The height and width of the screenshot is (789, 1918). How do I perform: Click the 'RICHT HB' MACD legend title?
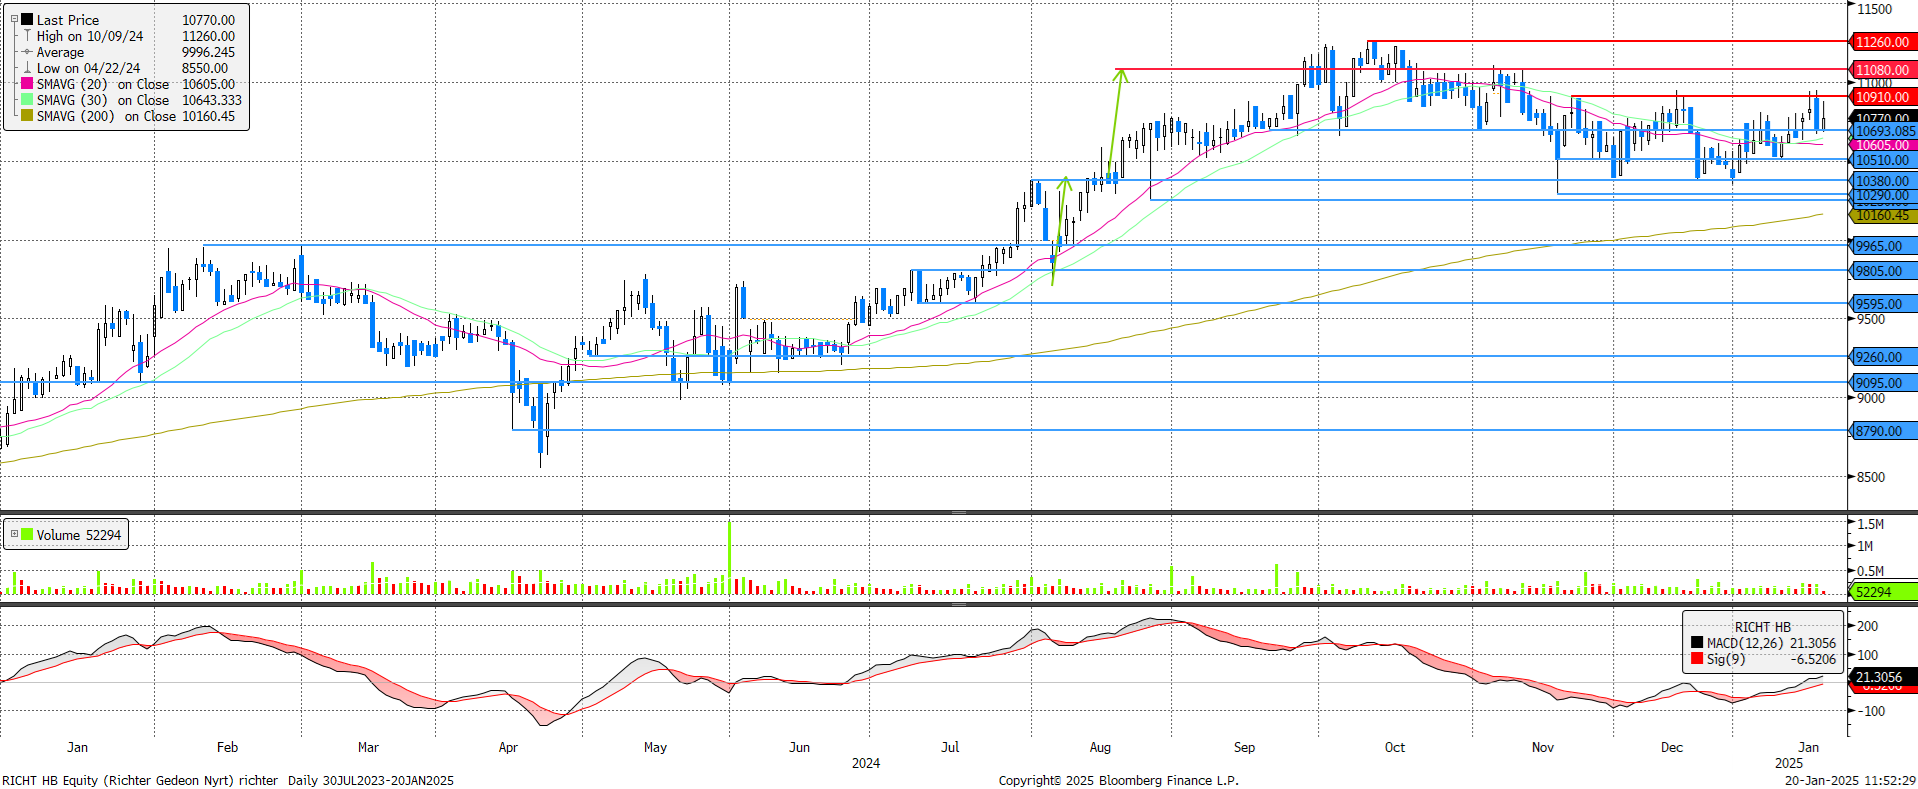click(x=1762, y=627)
